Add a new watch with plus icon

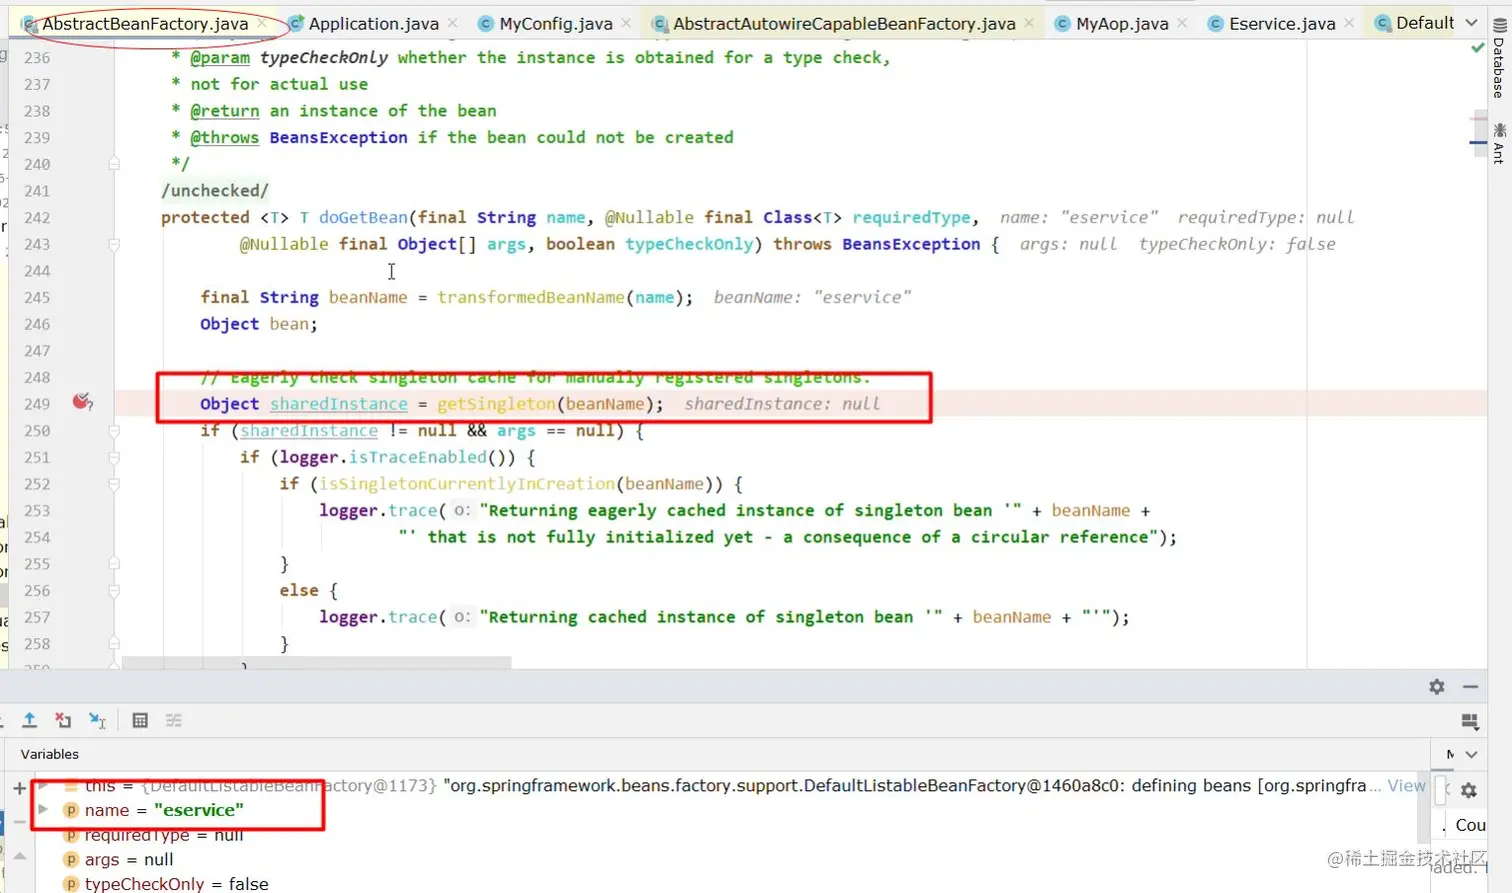point(19,789)
